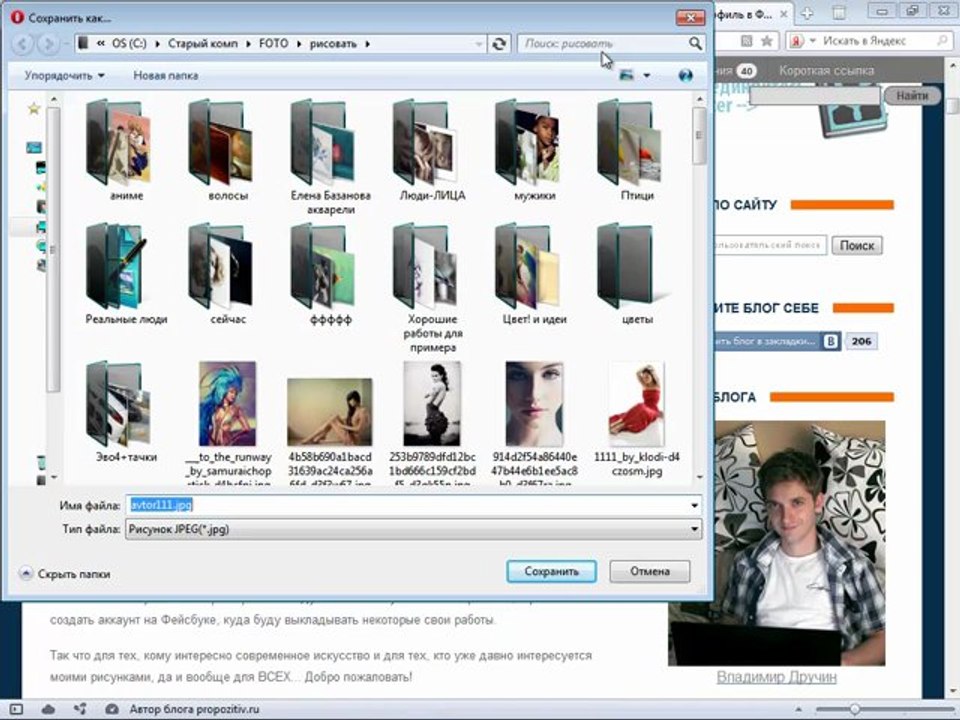The image size is (960, 720).
Task: Click OS (C:) in the address path
Action: [129, 43]
